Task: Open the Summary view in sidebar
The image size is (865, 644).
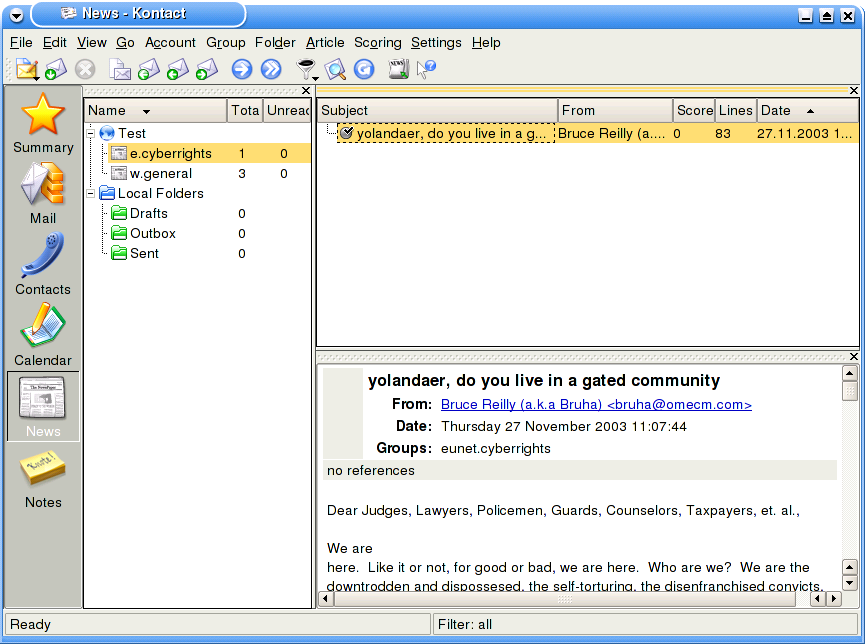Action: tap(43, 123)
